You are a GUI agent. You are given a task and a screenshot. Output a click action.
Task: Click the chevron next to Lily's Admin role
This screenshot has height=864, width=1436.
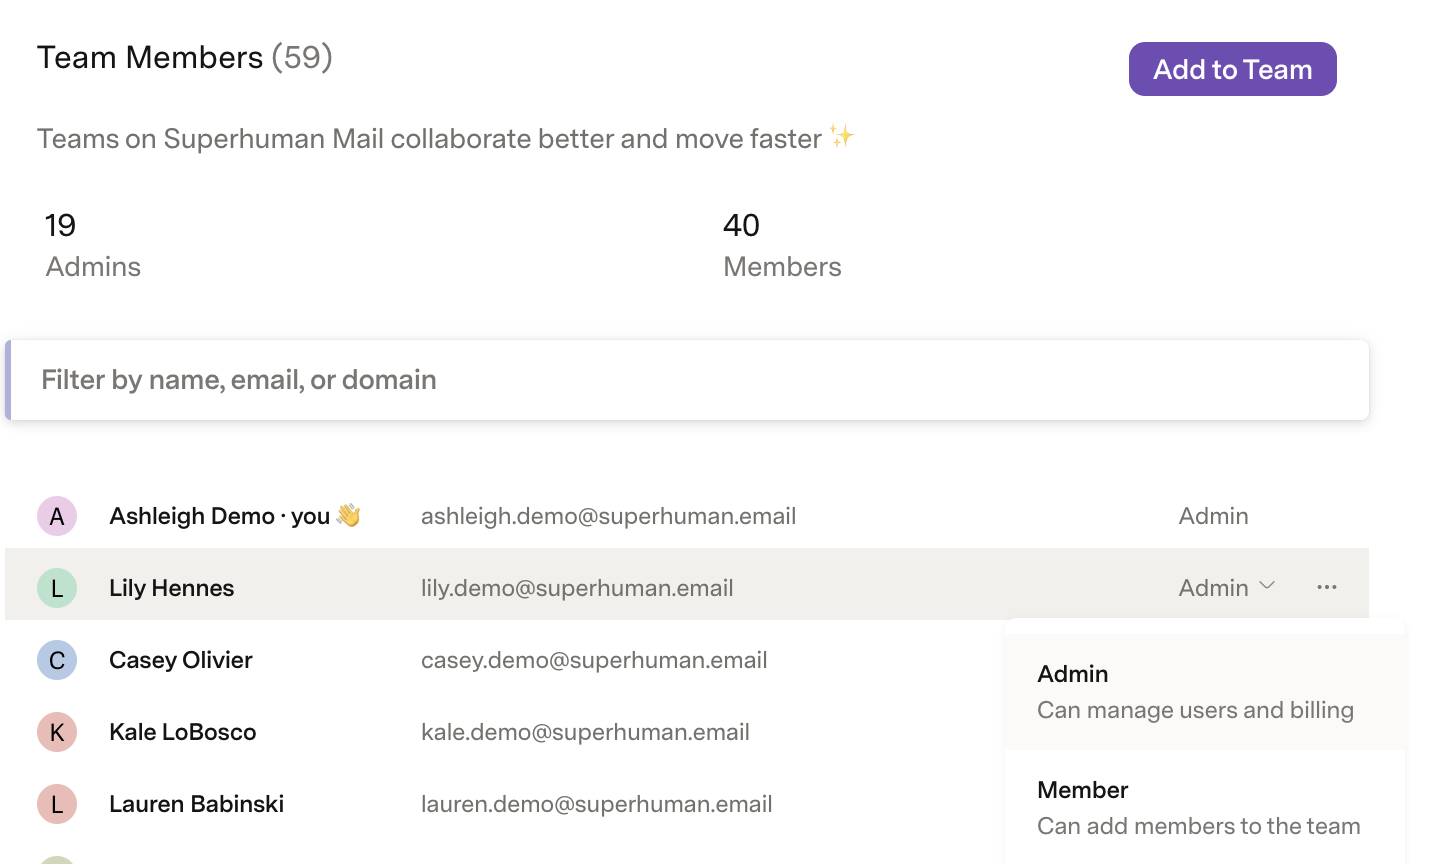pos(1267,586)
